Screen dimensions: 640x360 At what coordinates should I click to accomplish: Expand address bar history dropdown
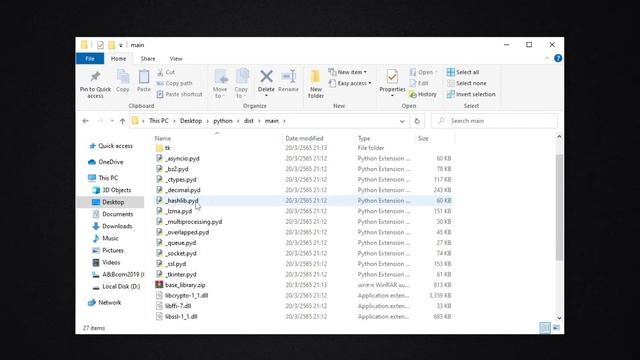click(402, 121)
